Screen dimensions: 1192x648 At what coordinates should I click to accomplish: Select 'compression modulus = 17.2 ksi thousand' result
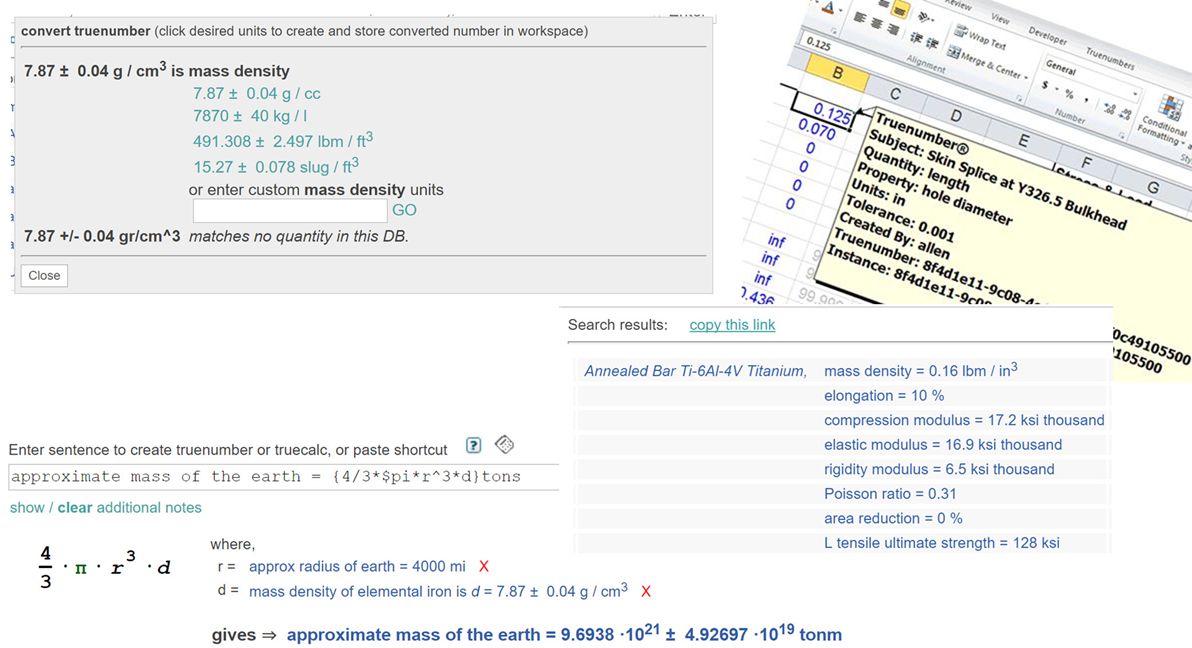tap(964, 420)
